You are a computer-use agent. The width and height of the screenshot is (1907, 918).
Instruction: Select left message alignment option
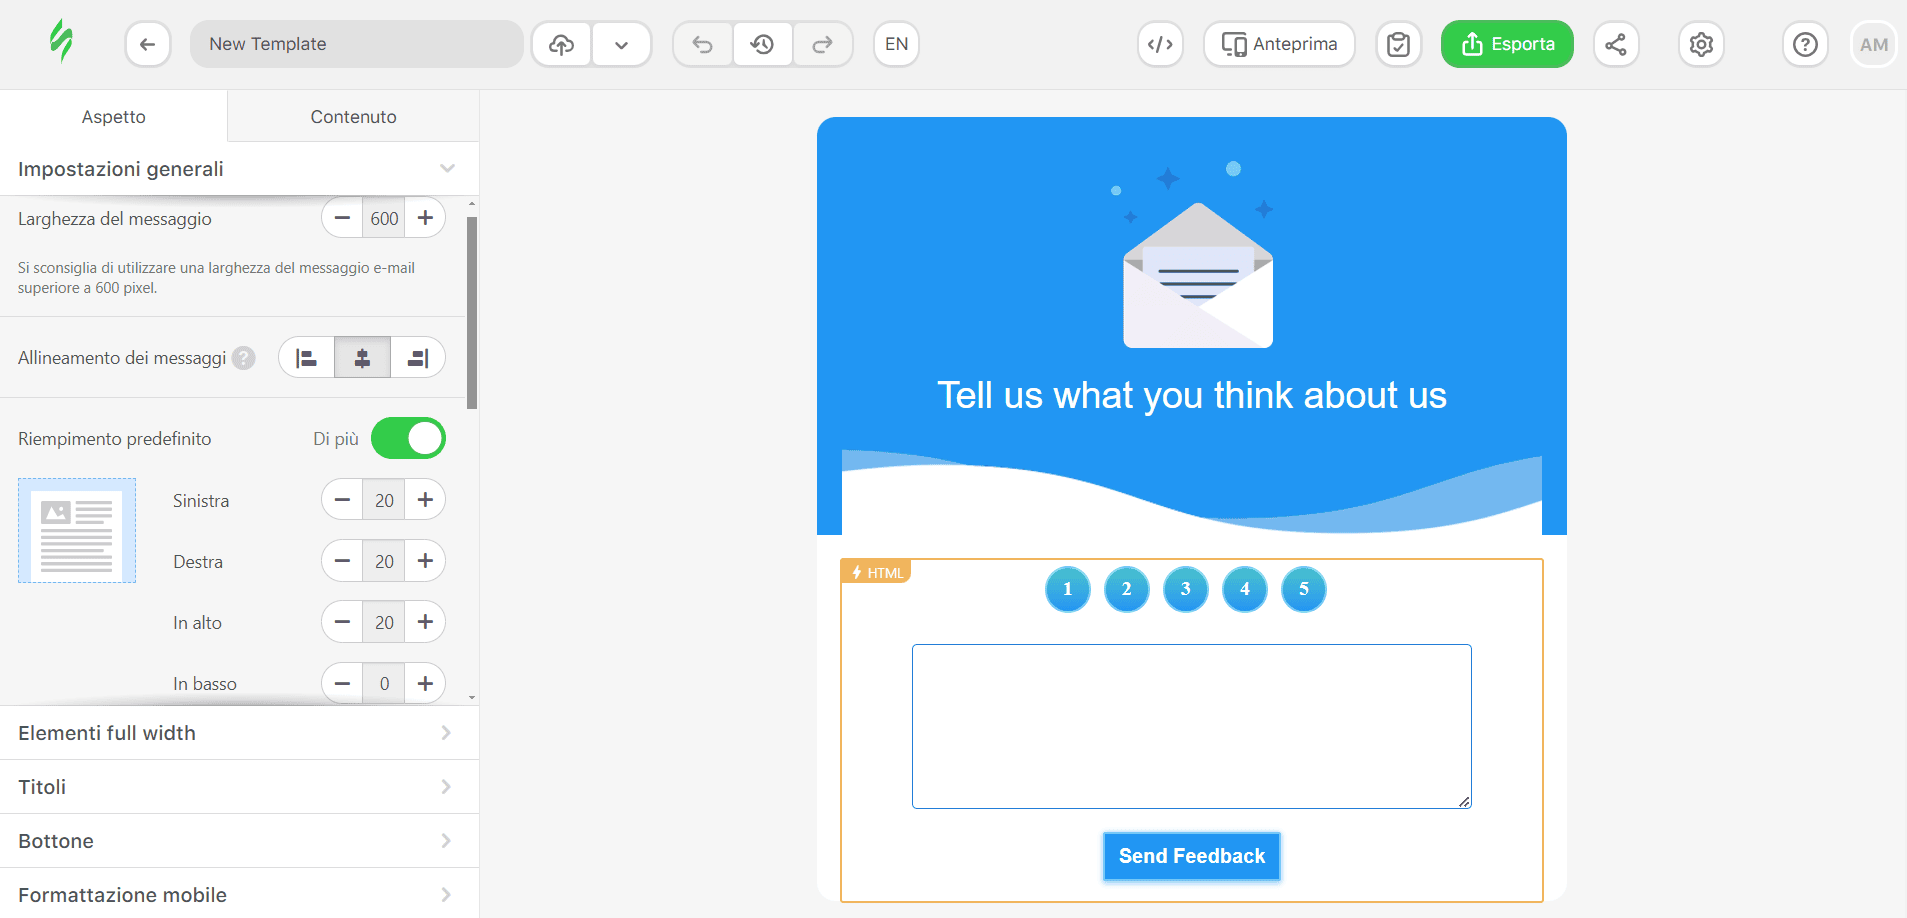tap(307, 358)
